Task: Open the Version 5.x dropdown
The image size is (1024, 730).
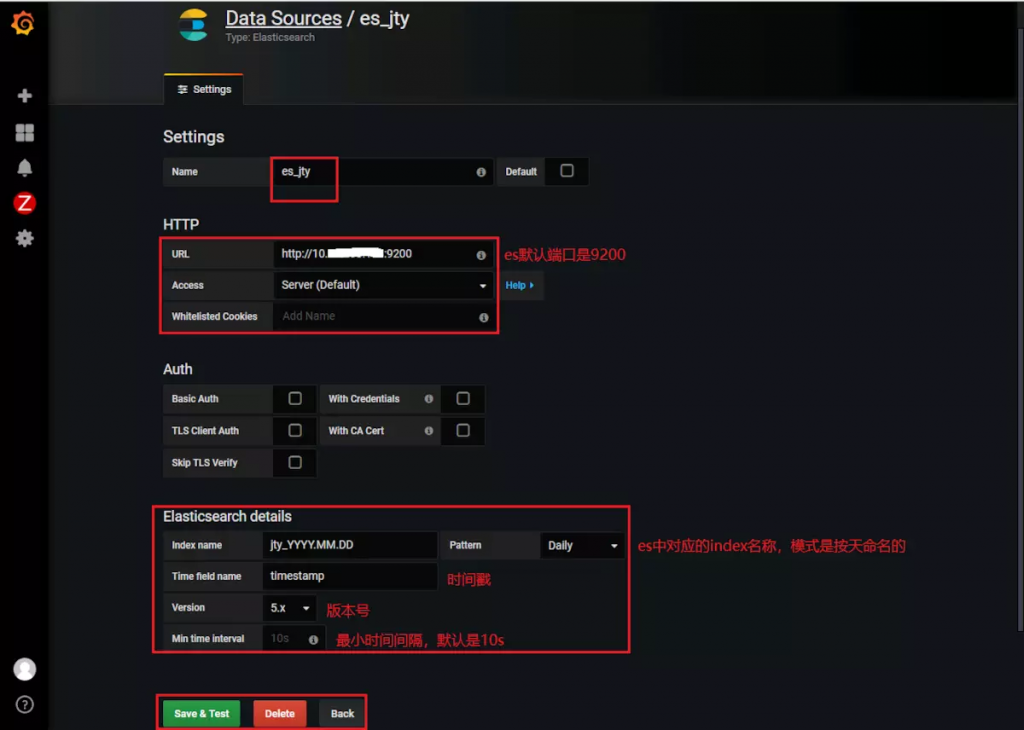Action: pyautogui.click(x=289, y=608)
